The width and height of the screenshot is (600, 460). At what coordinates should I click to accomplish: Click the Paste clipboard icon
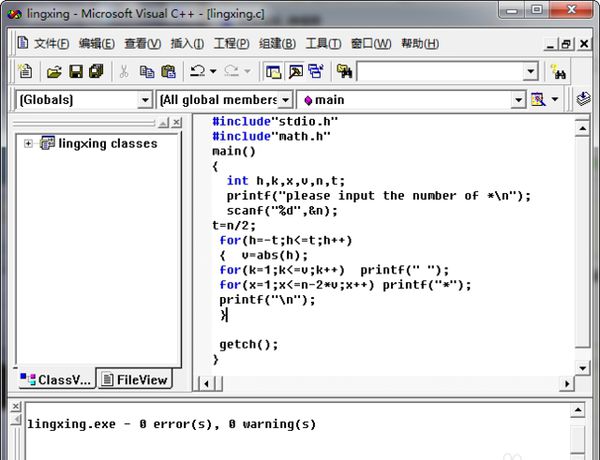coord(168,72)
